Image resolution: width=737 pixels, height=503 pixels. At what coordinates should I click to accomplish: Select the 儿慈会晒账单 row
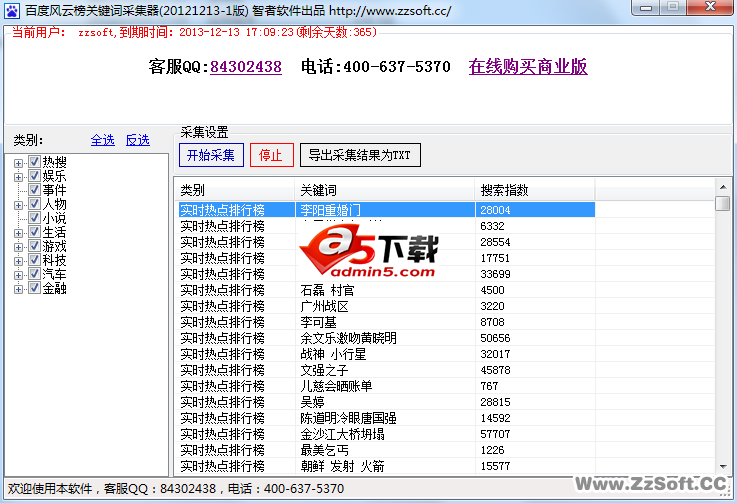coord(387,386)
